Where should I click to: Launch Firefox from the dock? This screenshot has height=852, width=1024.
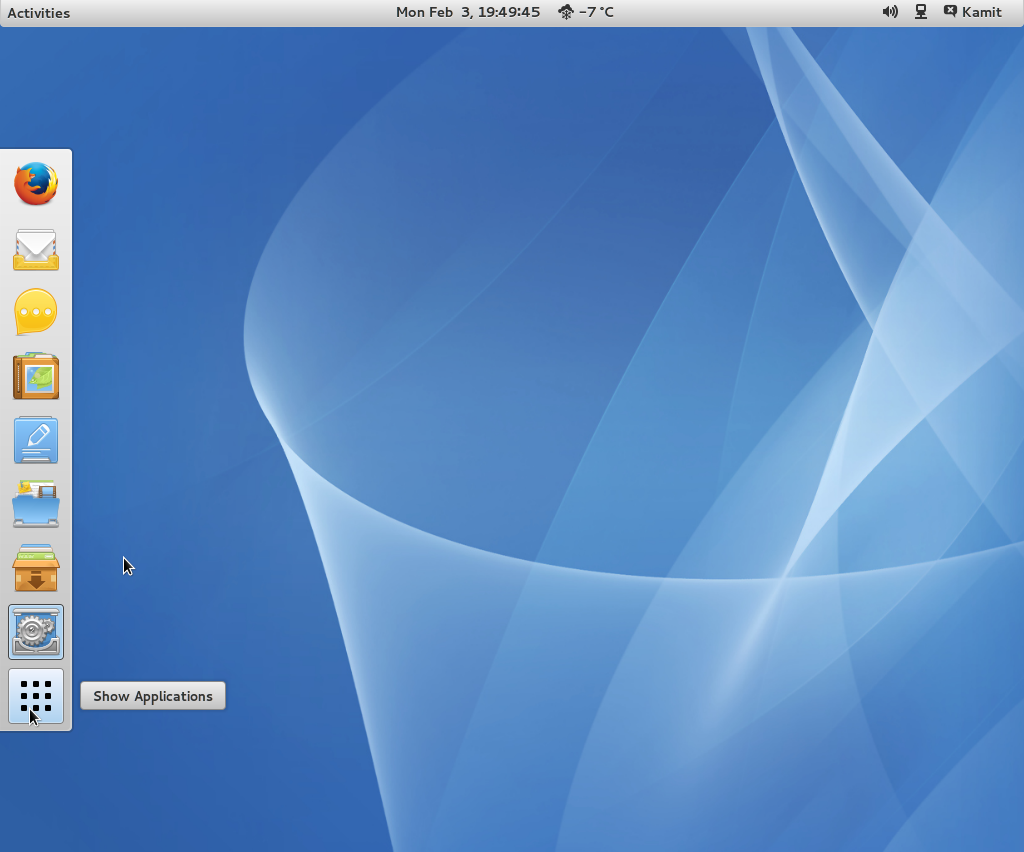(x=36, y=184)
